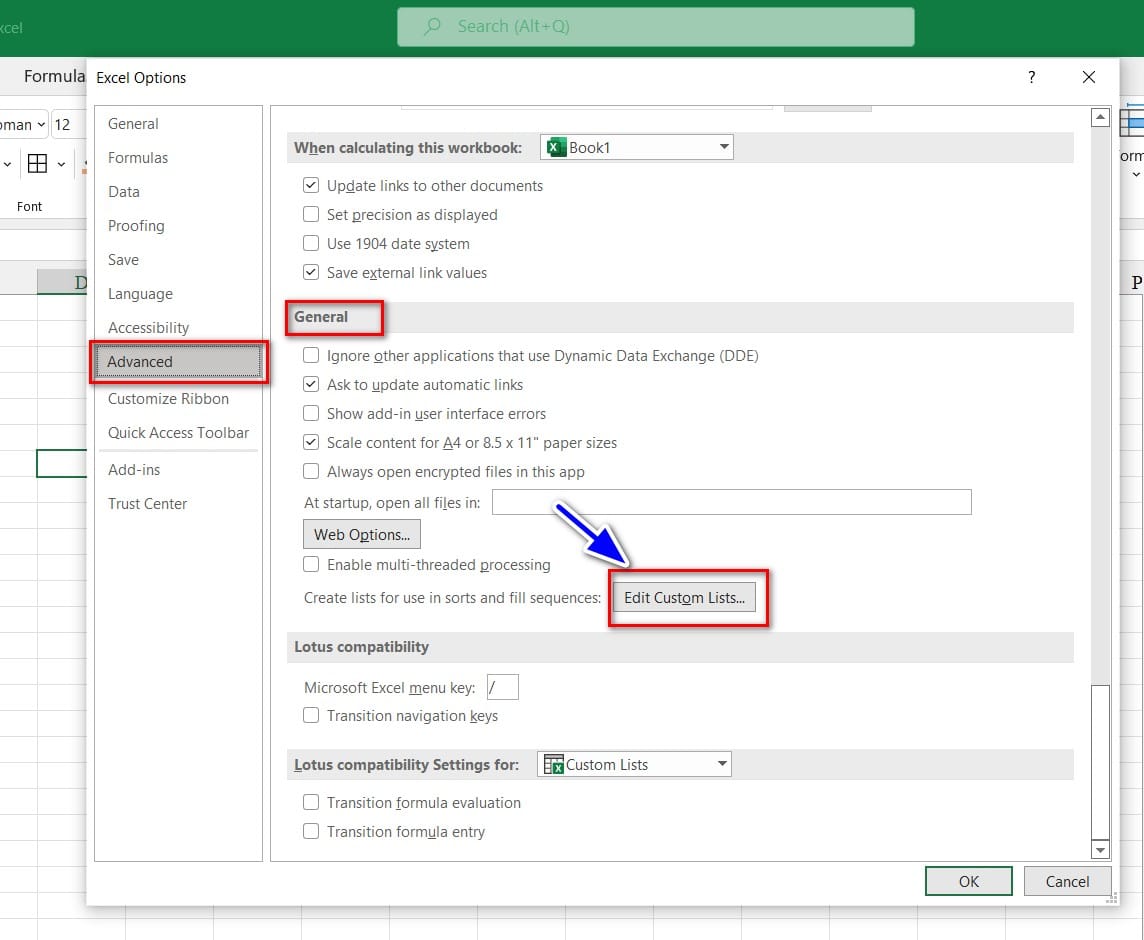This screenshot has height=940, width=1144.
Task: Confirm with the OK button
Action: pos(969,881)
